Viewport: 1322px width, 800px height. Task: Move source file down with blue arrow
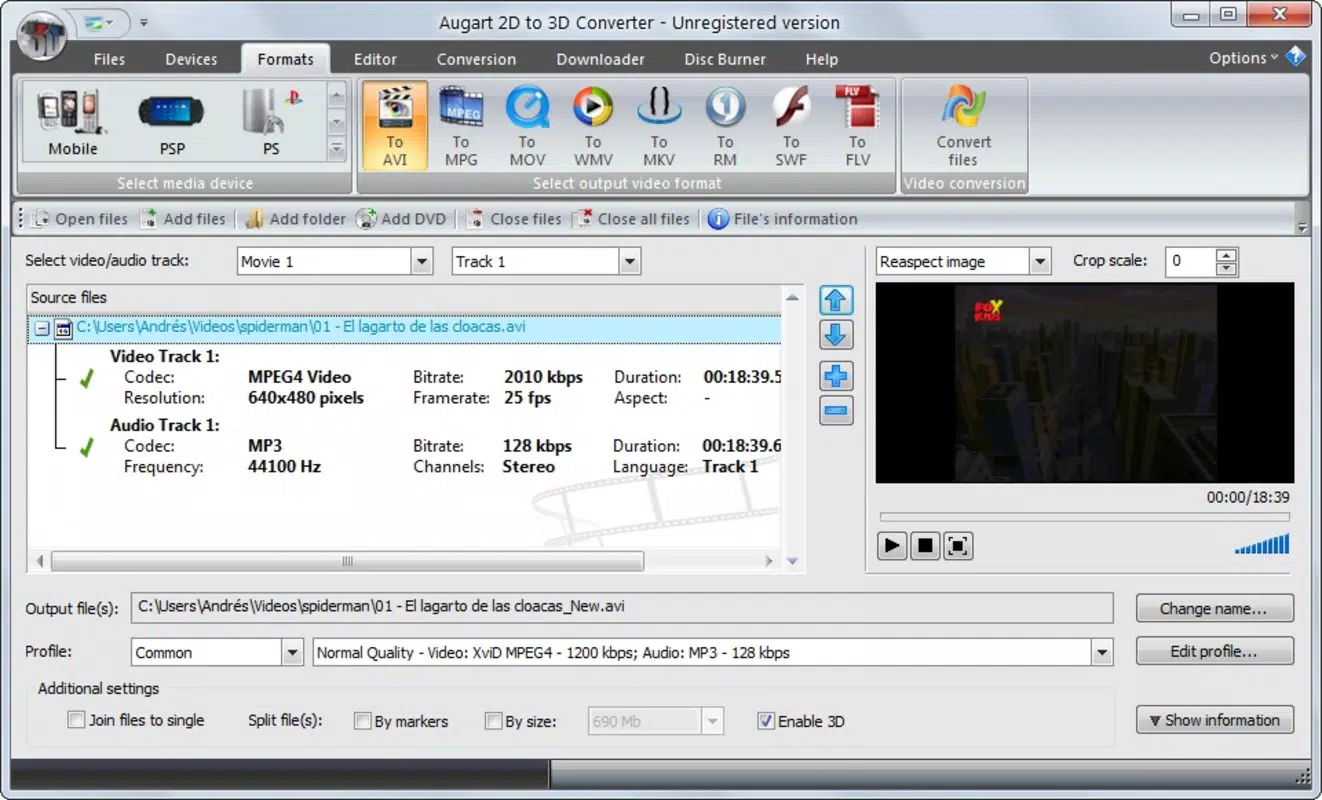coord(836,334)
